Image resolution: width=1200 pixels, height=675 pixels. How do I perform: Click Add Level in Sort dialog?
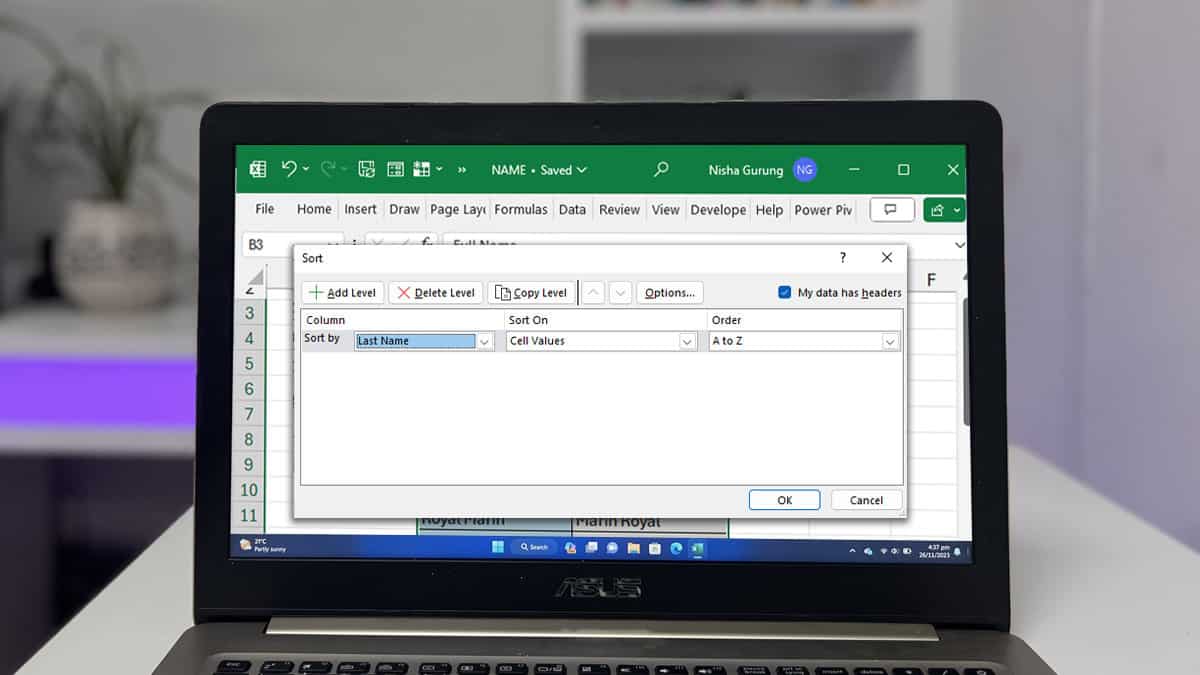(343, 292)
